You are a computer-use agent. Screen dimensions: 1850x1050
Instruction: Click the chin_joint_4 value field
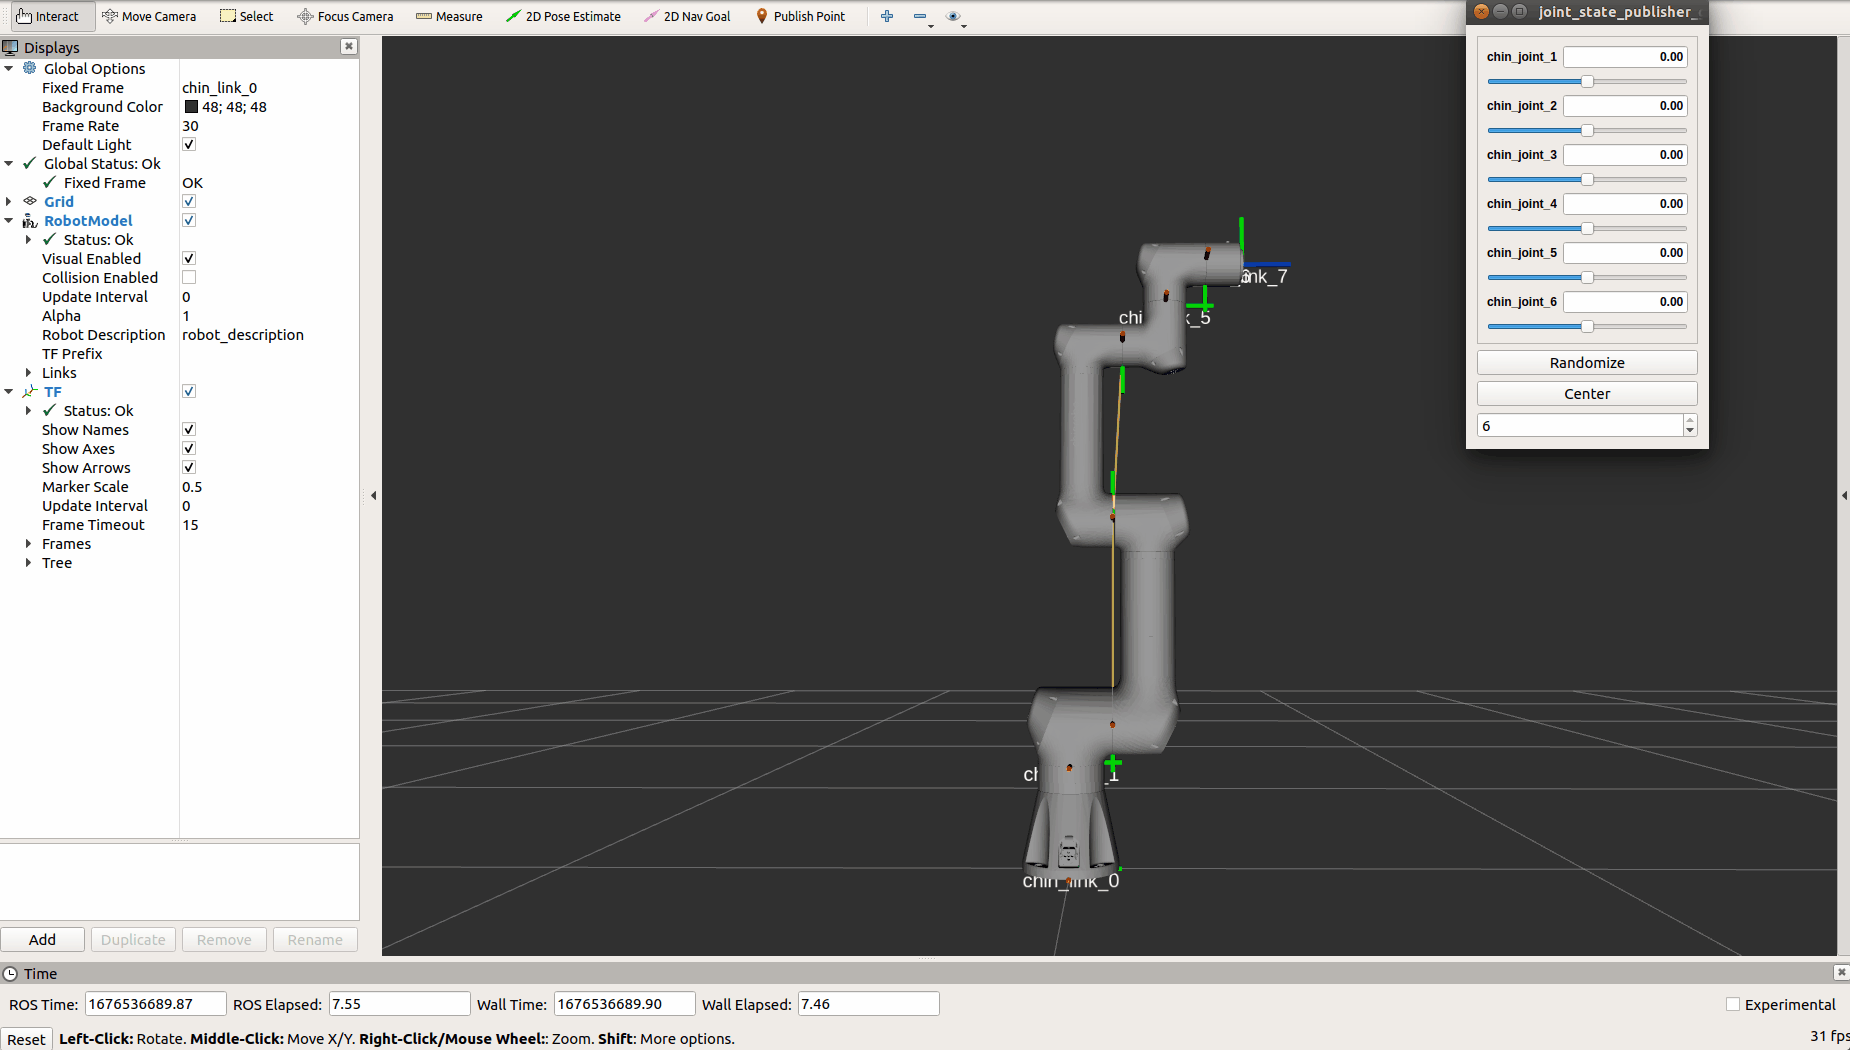tap(1625, 203)
